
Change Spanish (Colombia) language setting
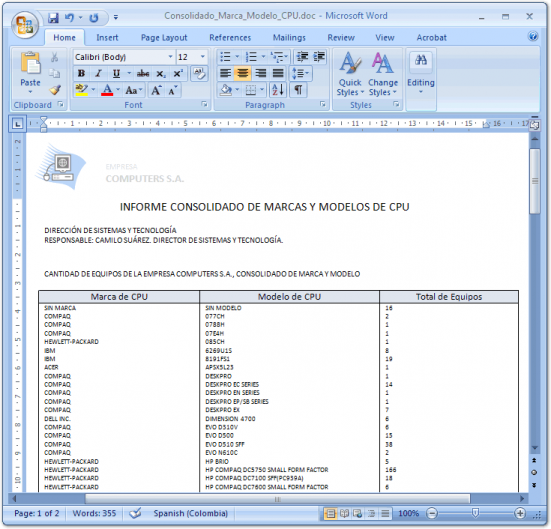click(x=190, y=513)
